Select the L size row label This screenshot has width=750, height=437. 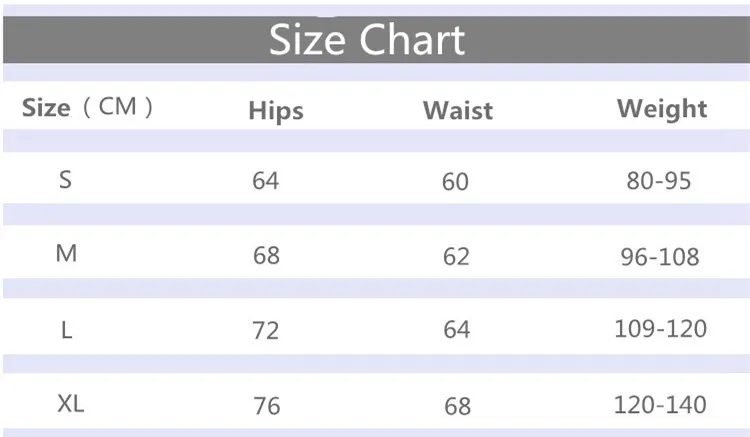(x=66, y=330)
